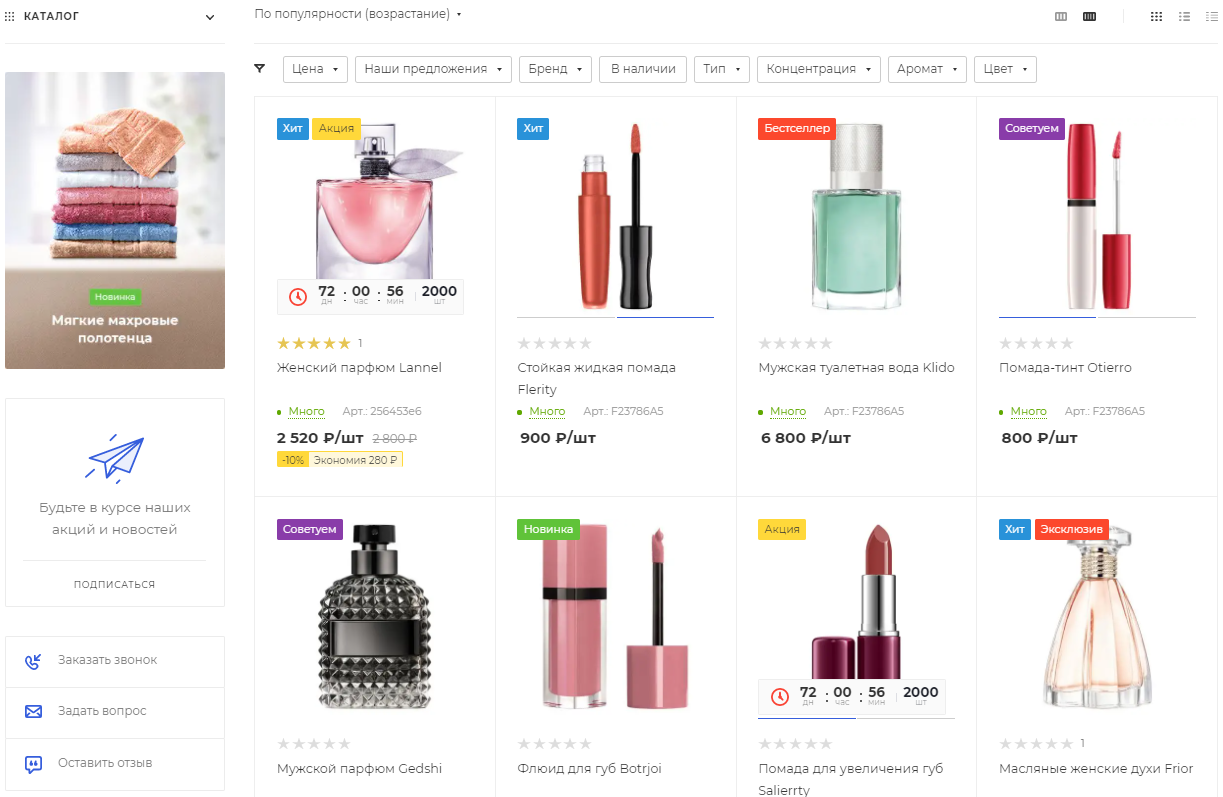
Task: Open 'Стойкая жидкая помада Flerity' link
Action: [597, 378]
